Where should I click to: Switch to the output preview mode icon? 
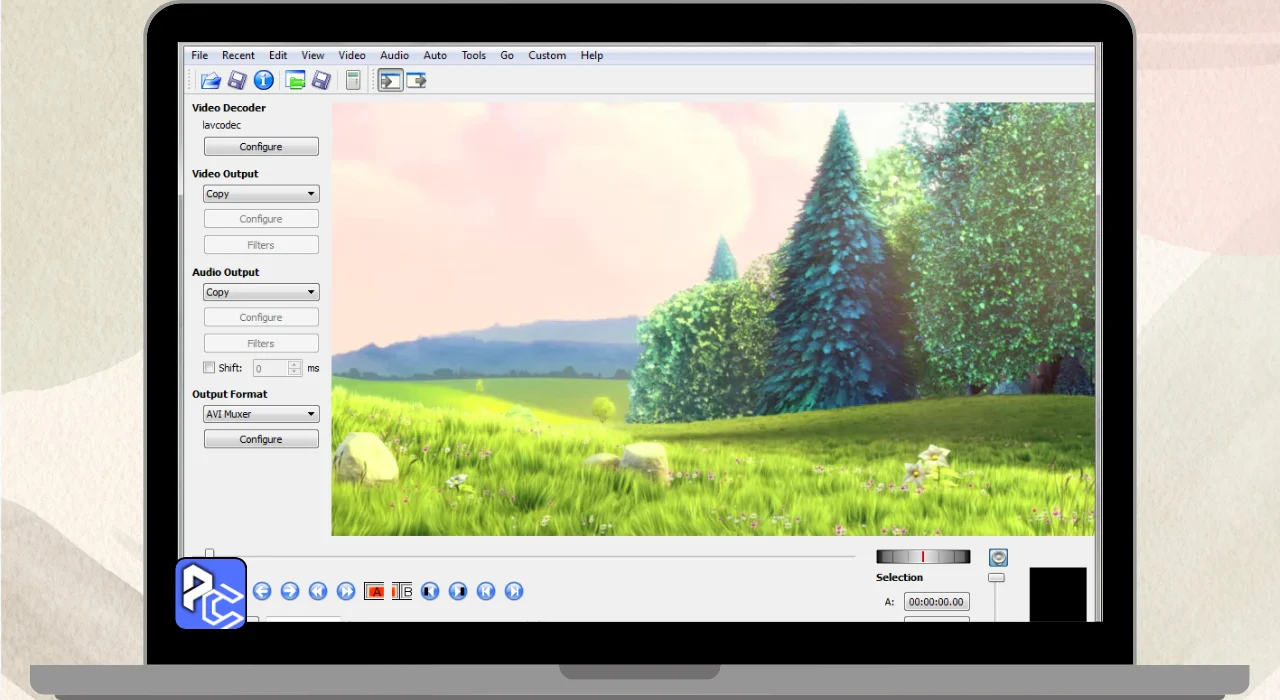click(417, 80)
